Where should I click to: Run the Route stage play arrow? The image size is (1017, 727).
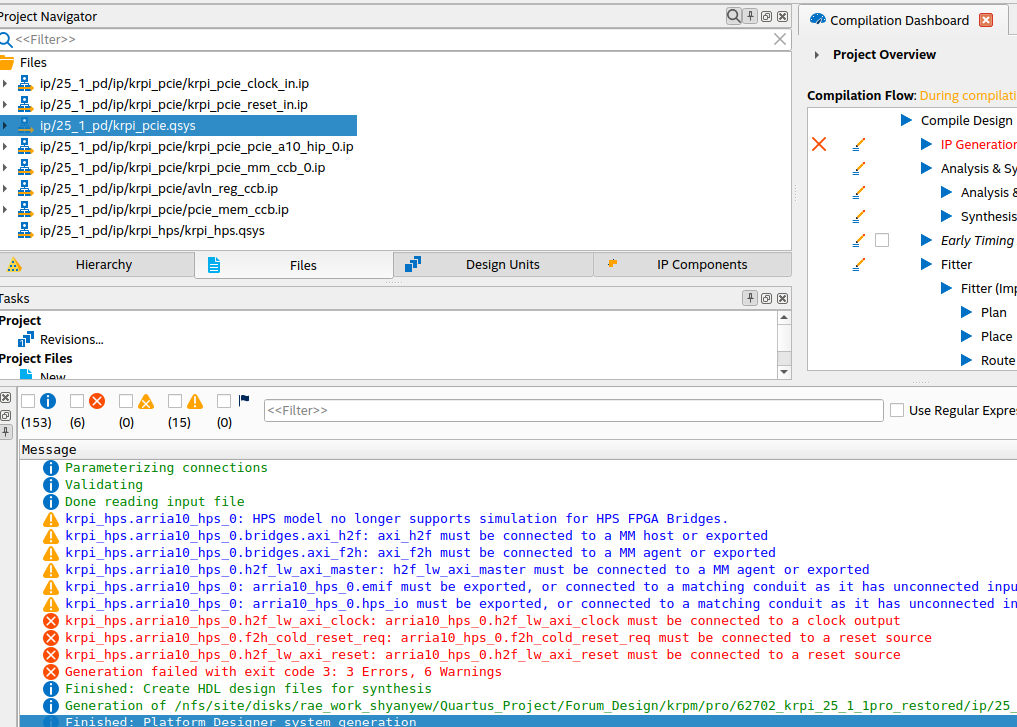pos(966,360)
